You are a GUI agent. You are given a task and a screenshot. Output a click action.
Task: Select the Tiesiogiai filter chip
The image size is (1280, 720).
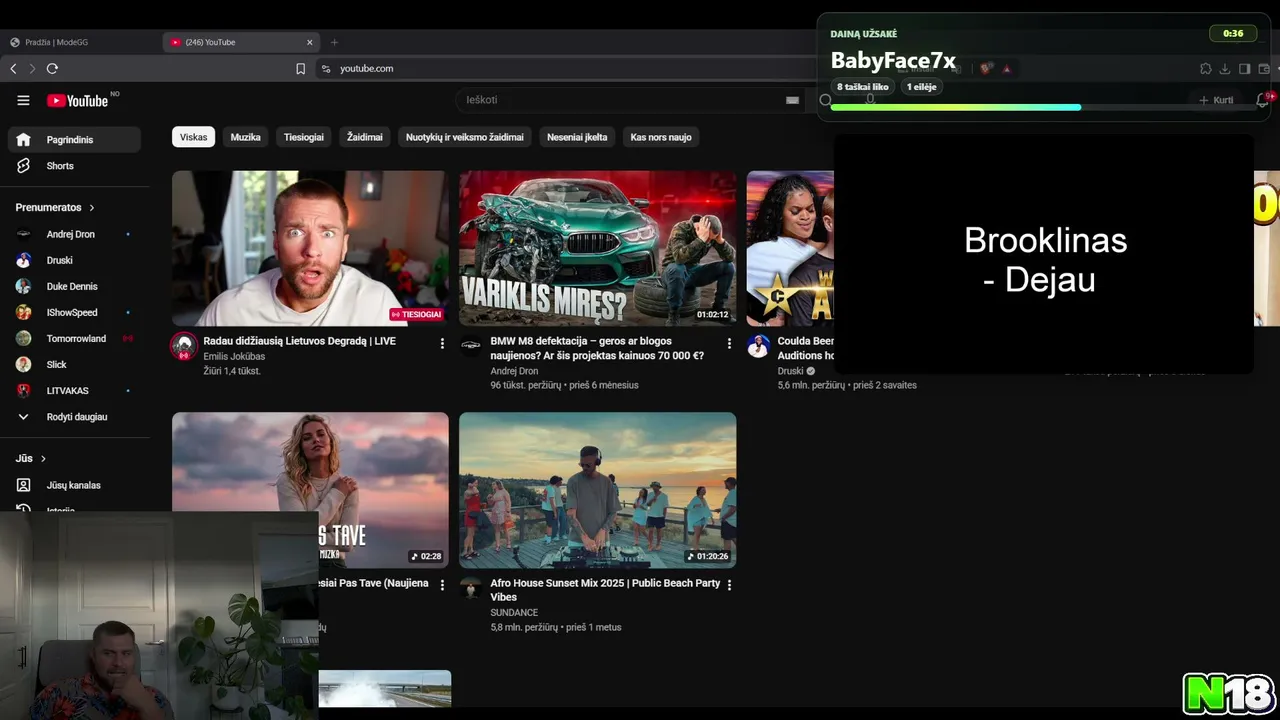click(x=304, y=137)
